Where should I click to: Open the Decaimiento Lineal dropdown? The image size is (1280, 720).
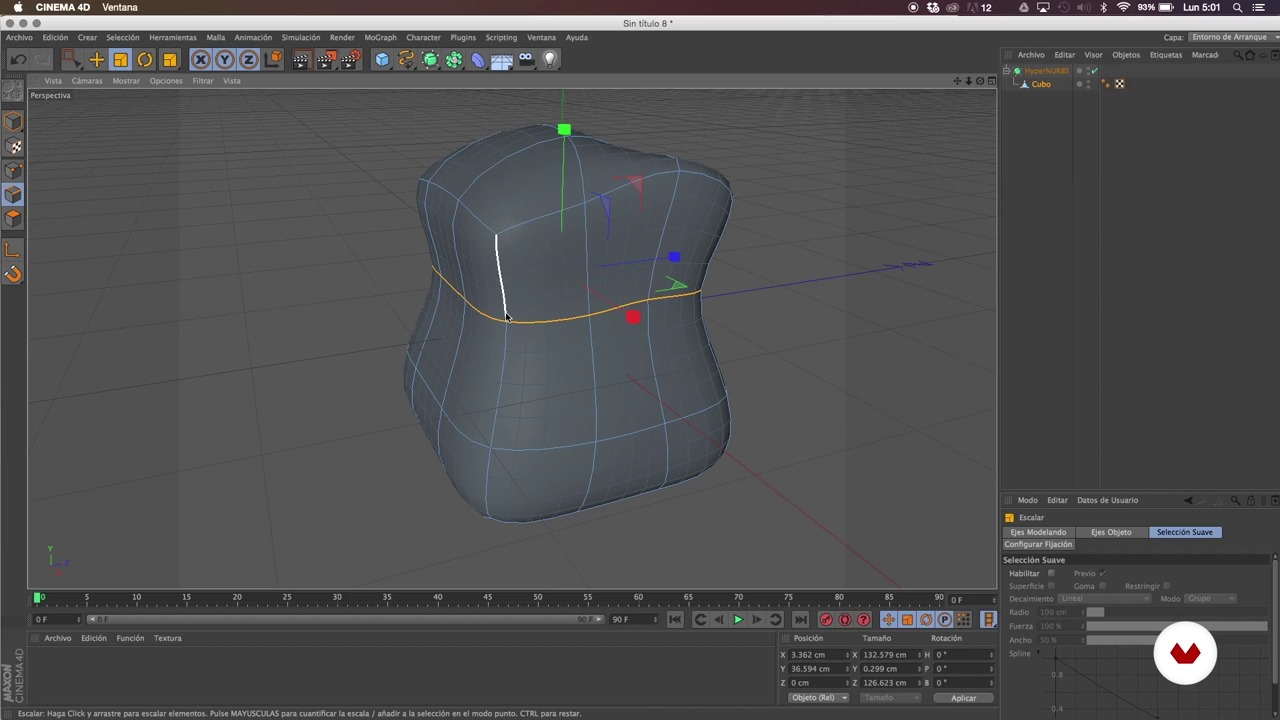click(1104, 598)
